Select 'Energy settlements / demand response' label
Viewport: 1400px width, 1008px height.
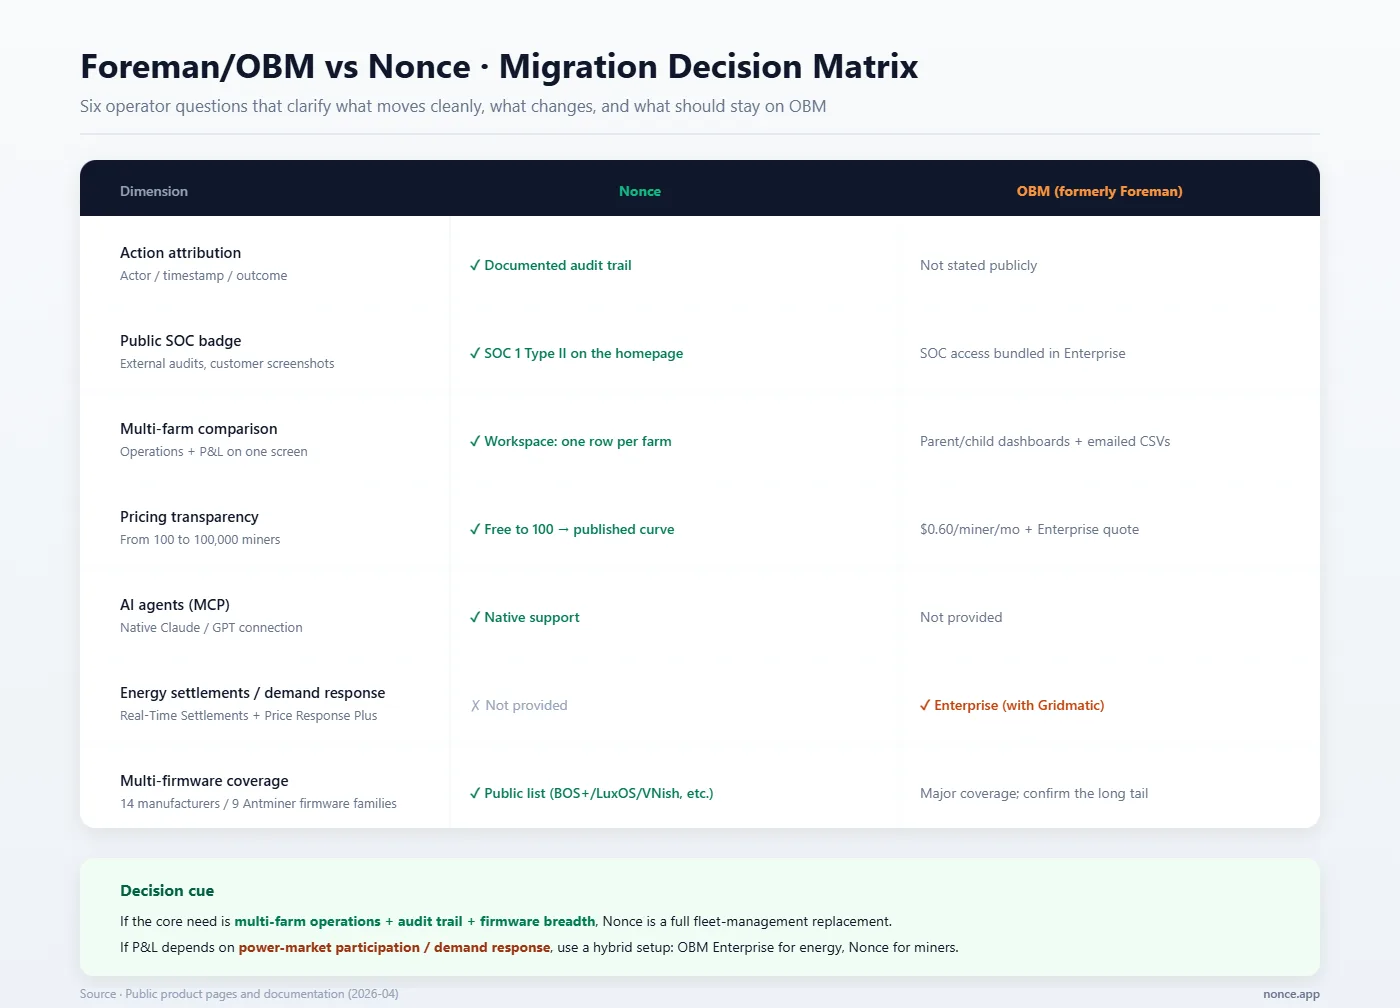[x=252, y=693]
